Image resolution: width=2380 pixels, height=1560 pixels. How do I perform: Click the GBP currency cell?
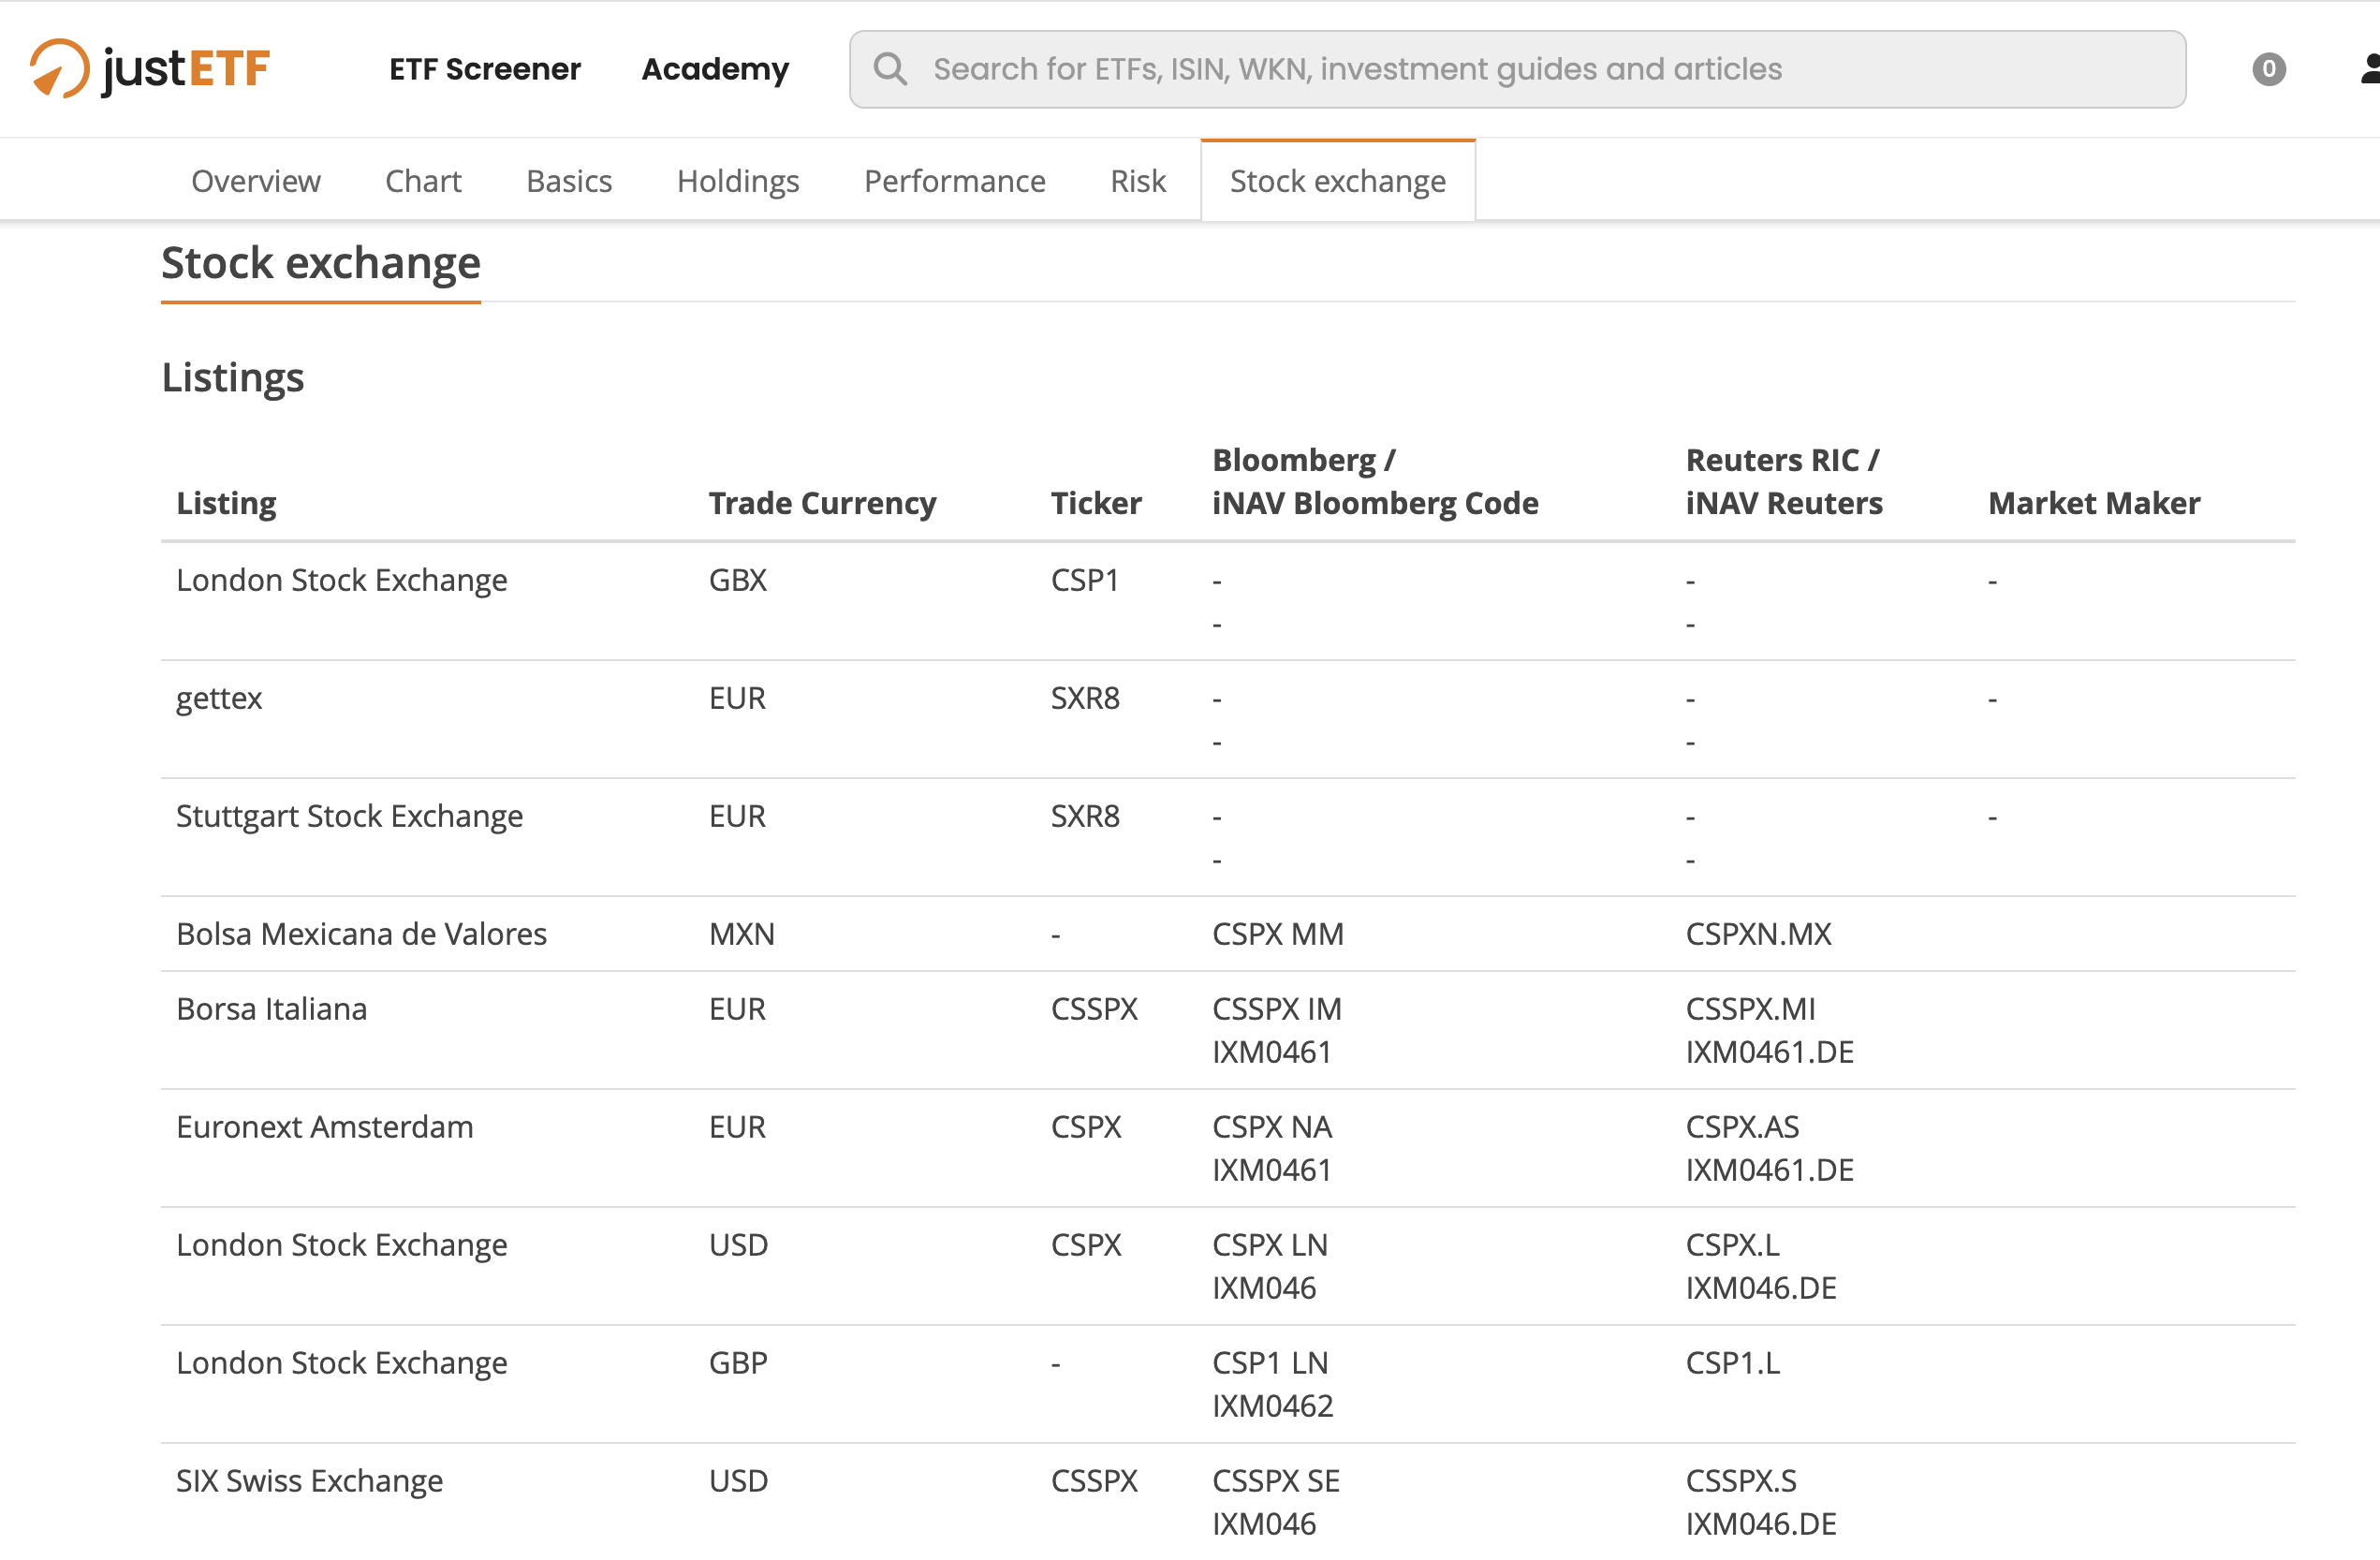(738, 1363)
